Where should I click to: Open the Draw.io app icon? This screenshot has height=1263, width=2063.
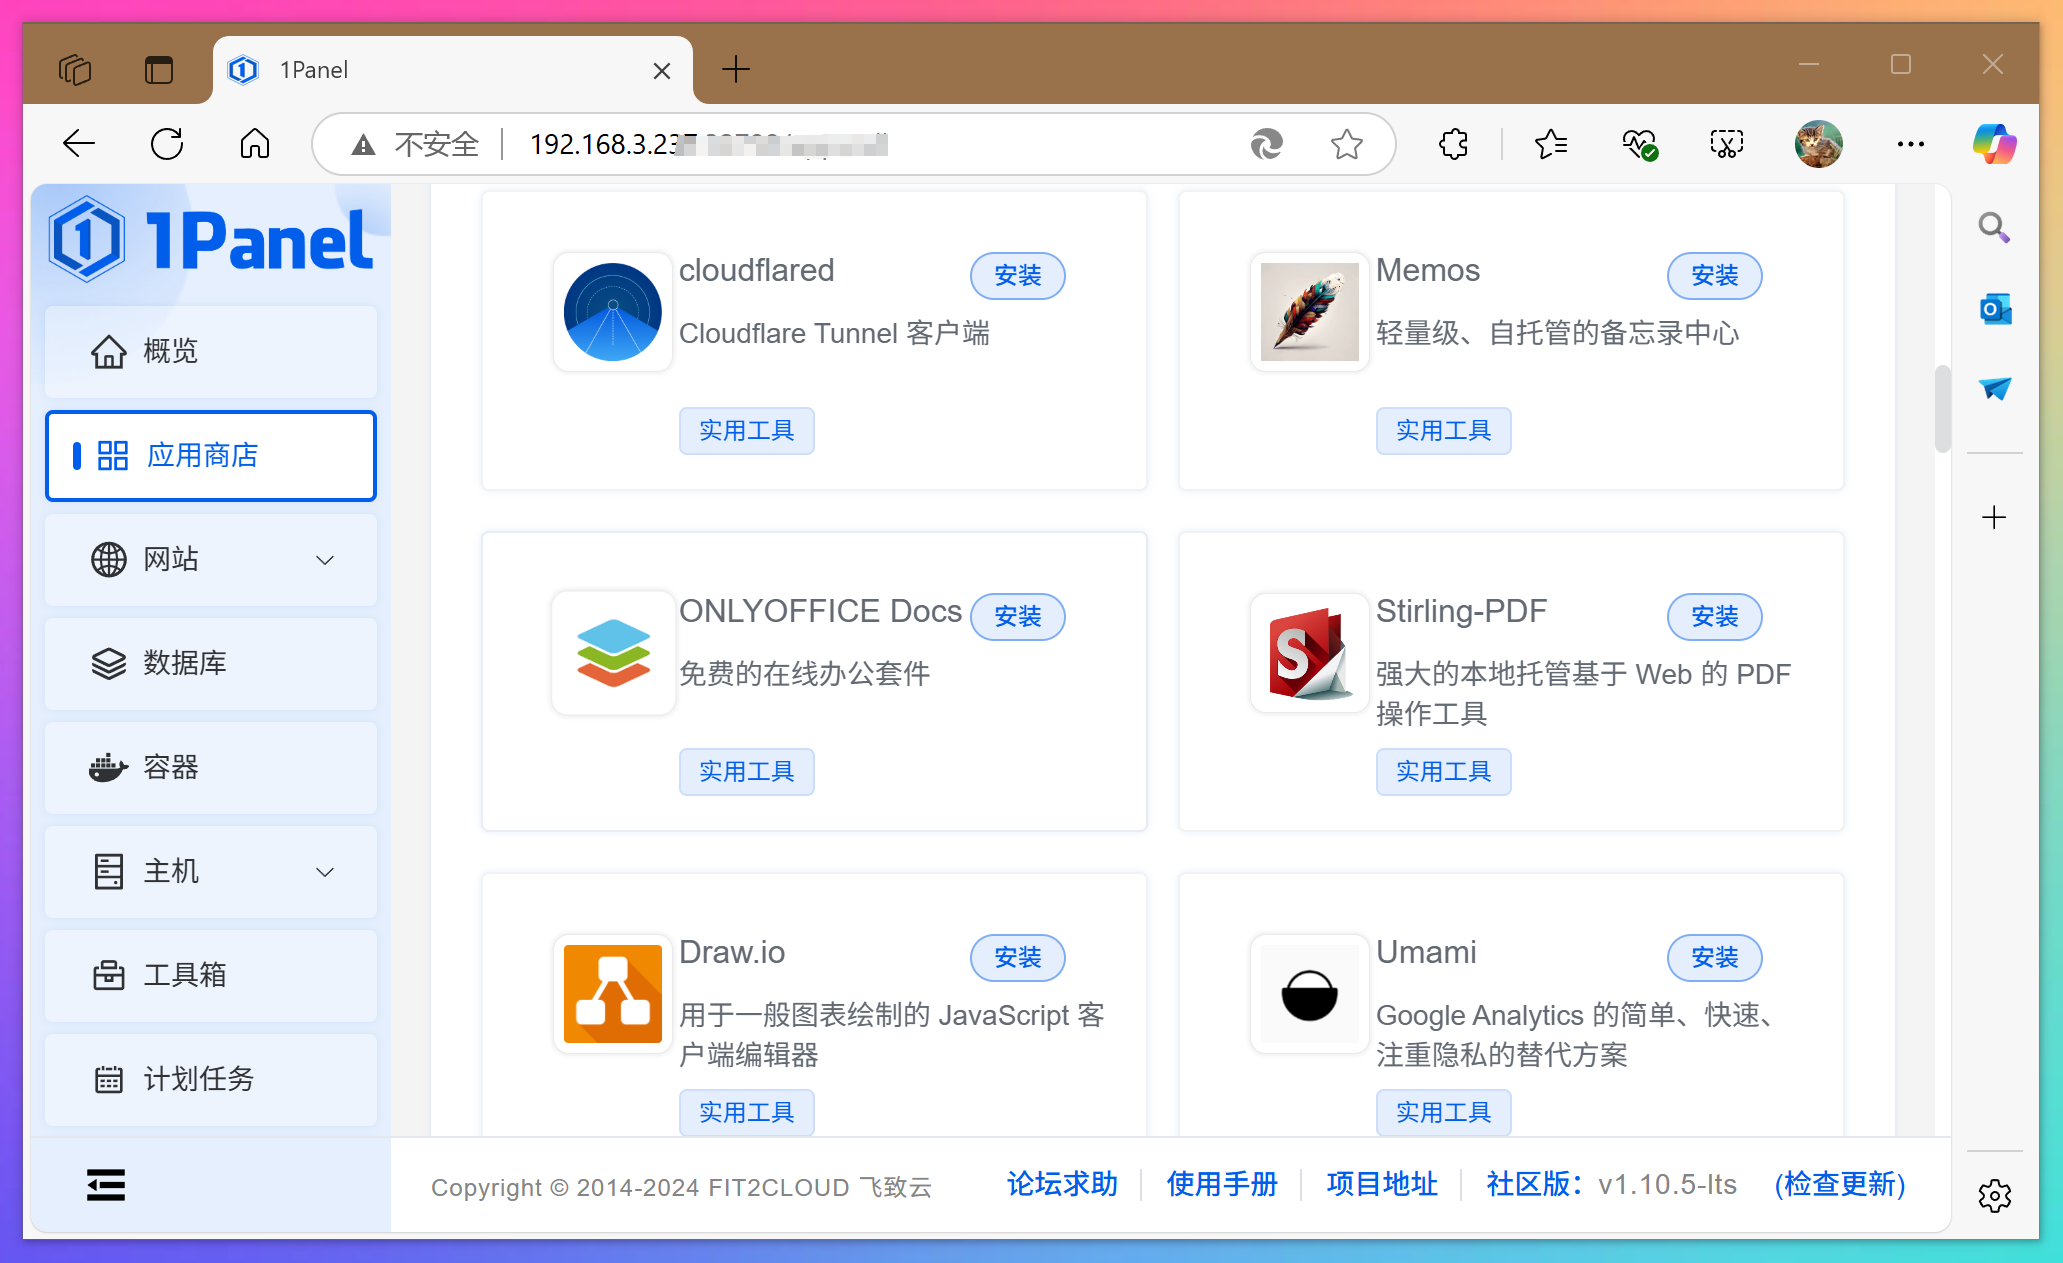click(612, 993)
